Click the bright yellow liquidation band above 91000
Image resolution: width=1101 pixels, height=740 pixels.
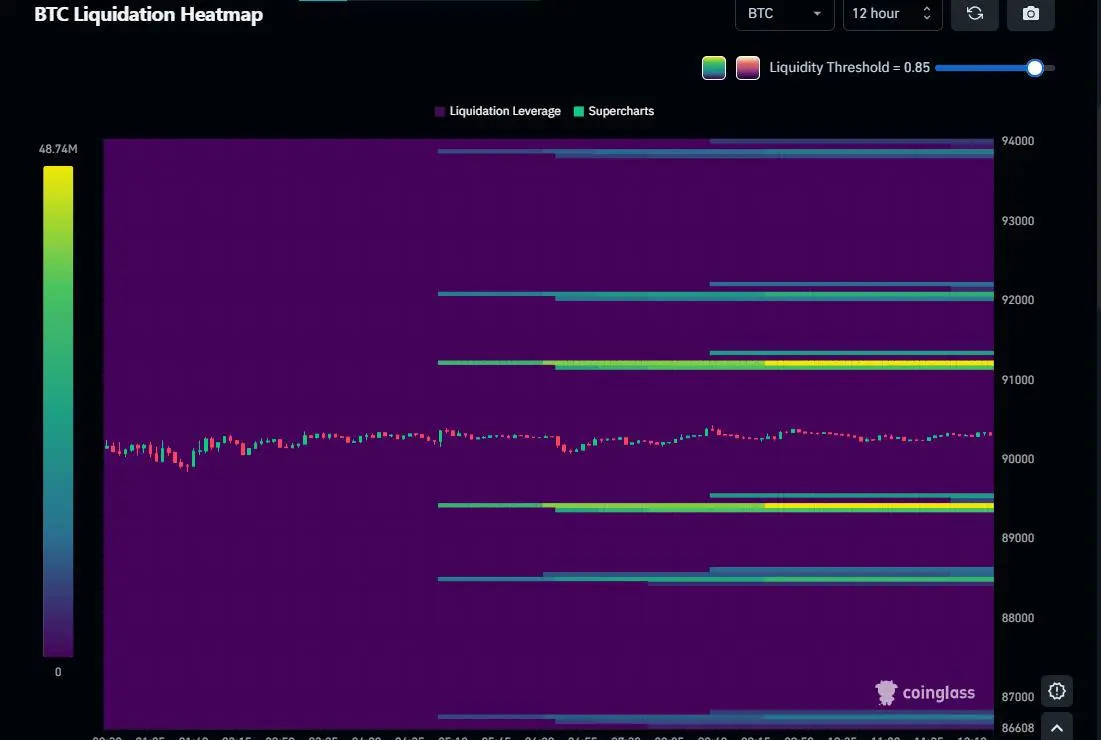878,364
